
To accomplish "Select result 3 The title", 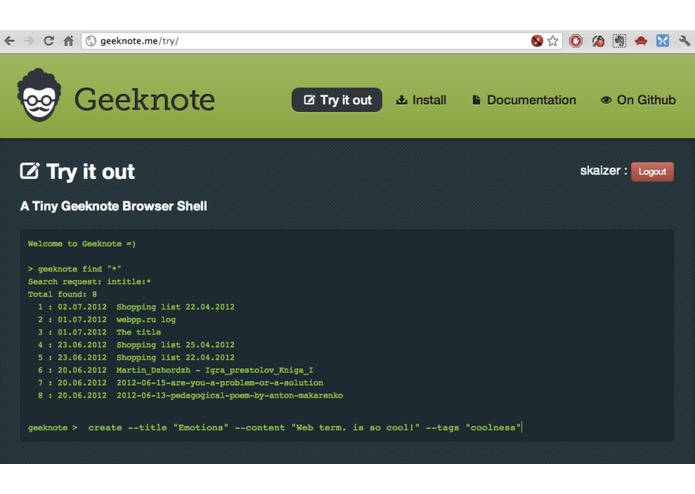I will pyautogui.click(x=99, y=332).
